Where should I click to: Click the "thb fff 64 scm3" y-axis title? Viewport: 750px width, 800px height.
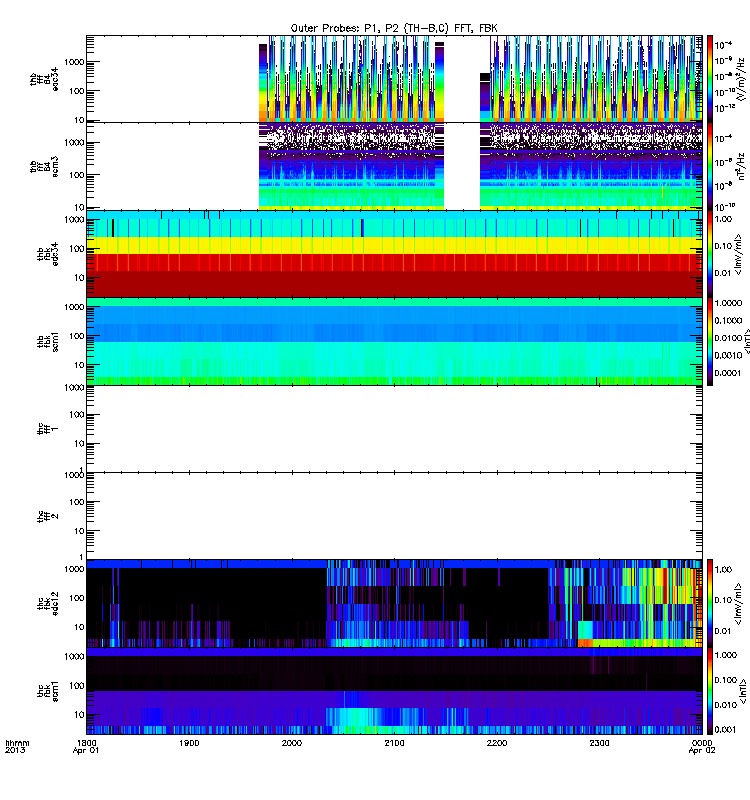point(44,167)
